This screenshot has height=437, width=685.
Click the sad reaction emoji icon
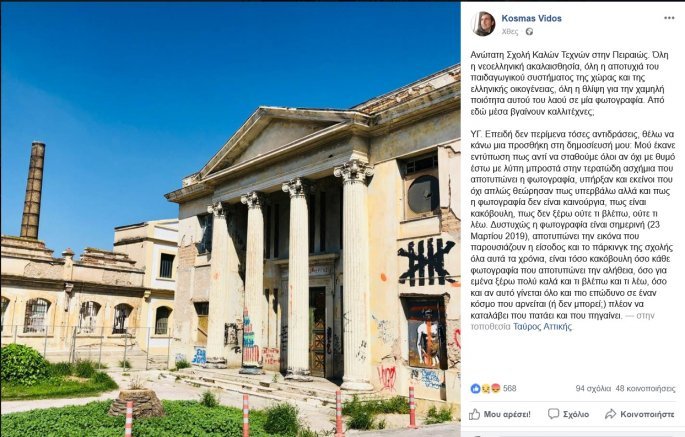point(485,388)
